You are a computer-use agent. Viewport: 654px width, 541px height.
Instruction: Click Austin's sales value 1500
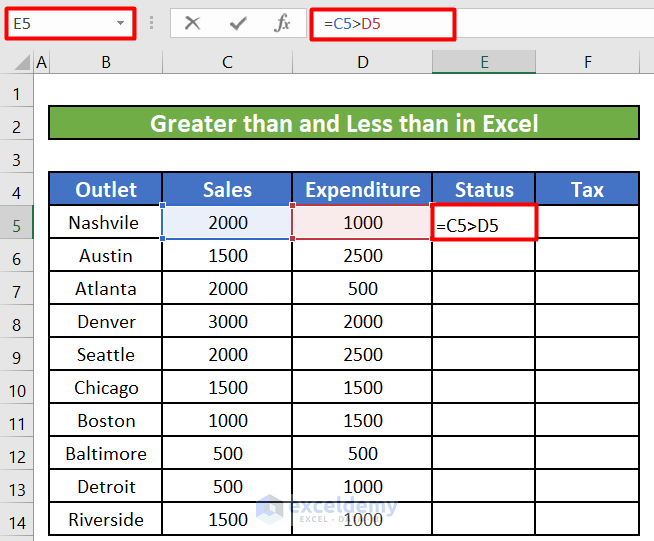click(x=227, y=255)
